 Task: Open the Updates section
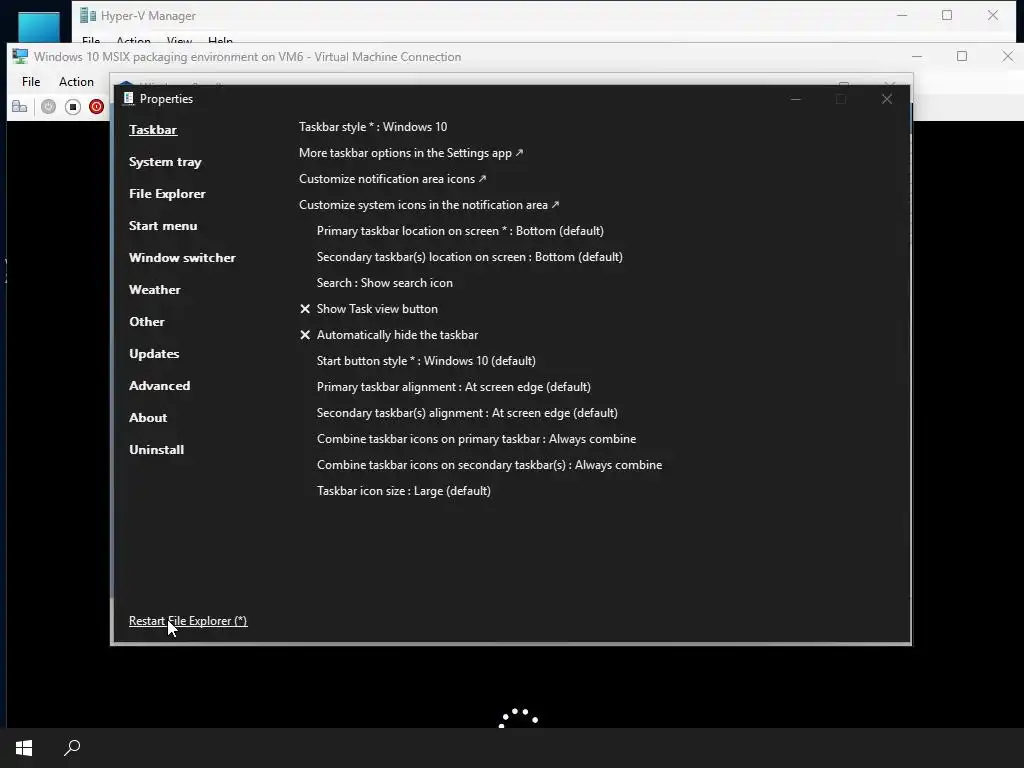pyautogui.click(x=154, y=353)
